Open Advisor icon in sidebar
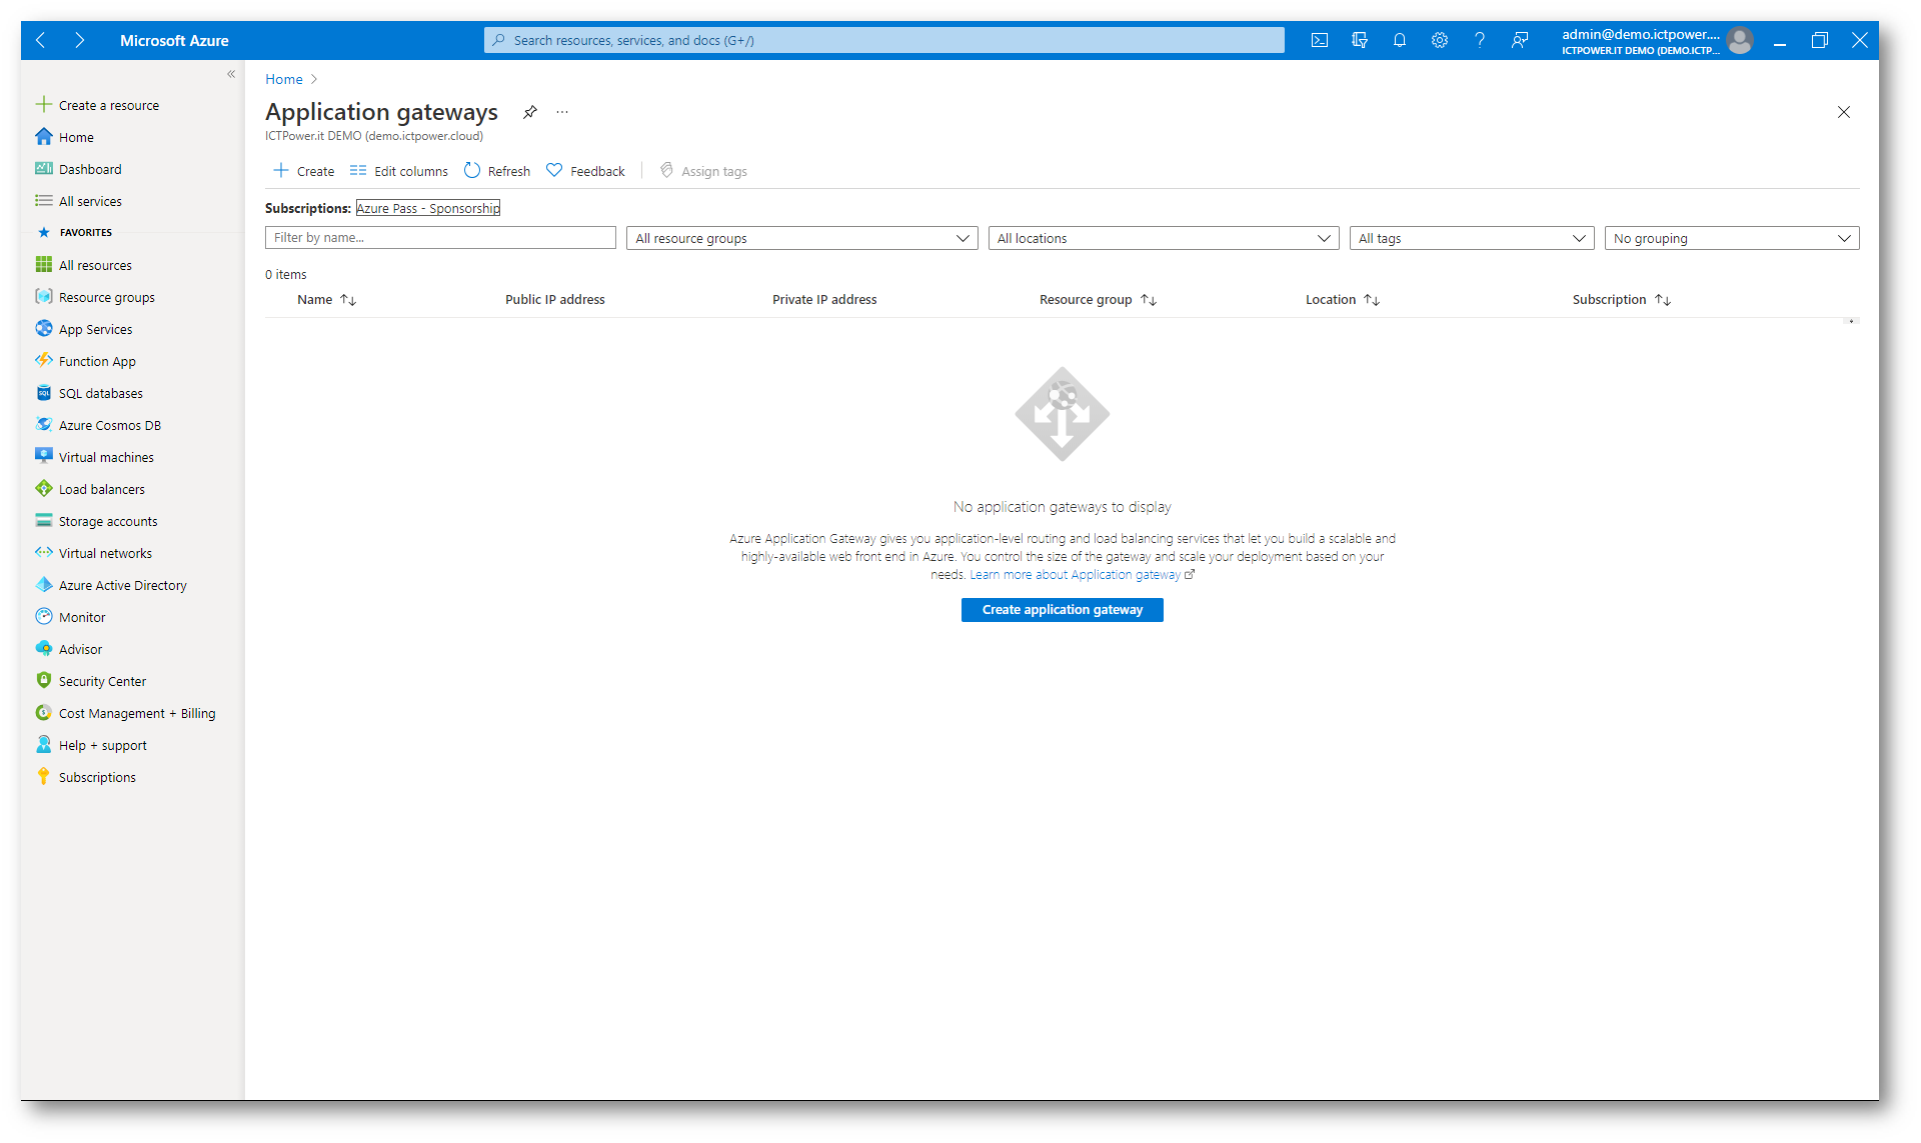This screenshot has height=1143, width=1921. point(44,649)
